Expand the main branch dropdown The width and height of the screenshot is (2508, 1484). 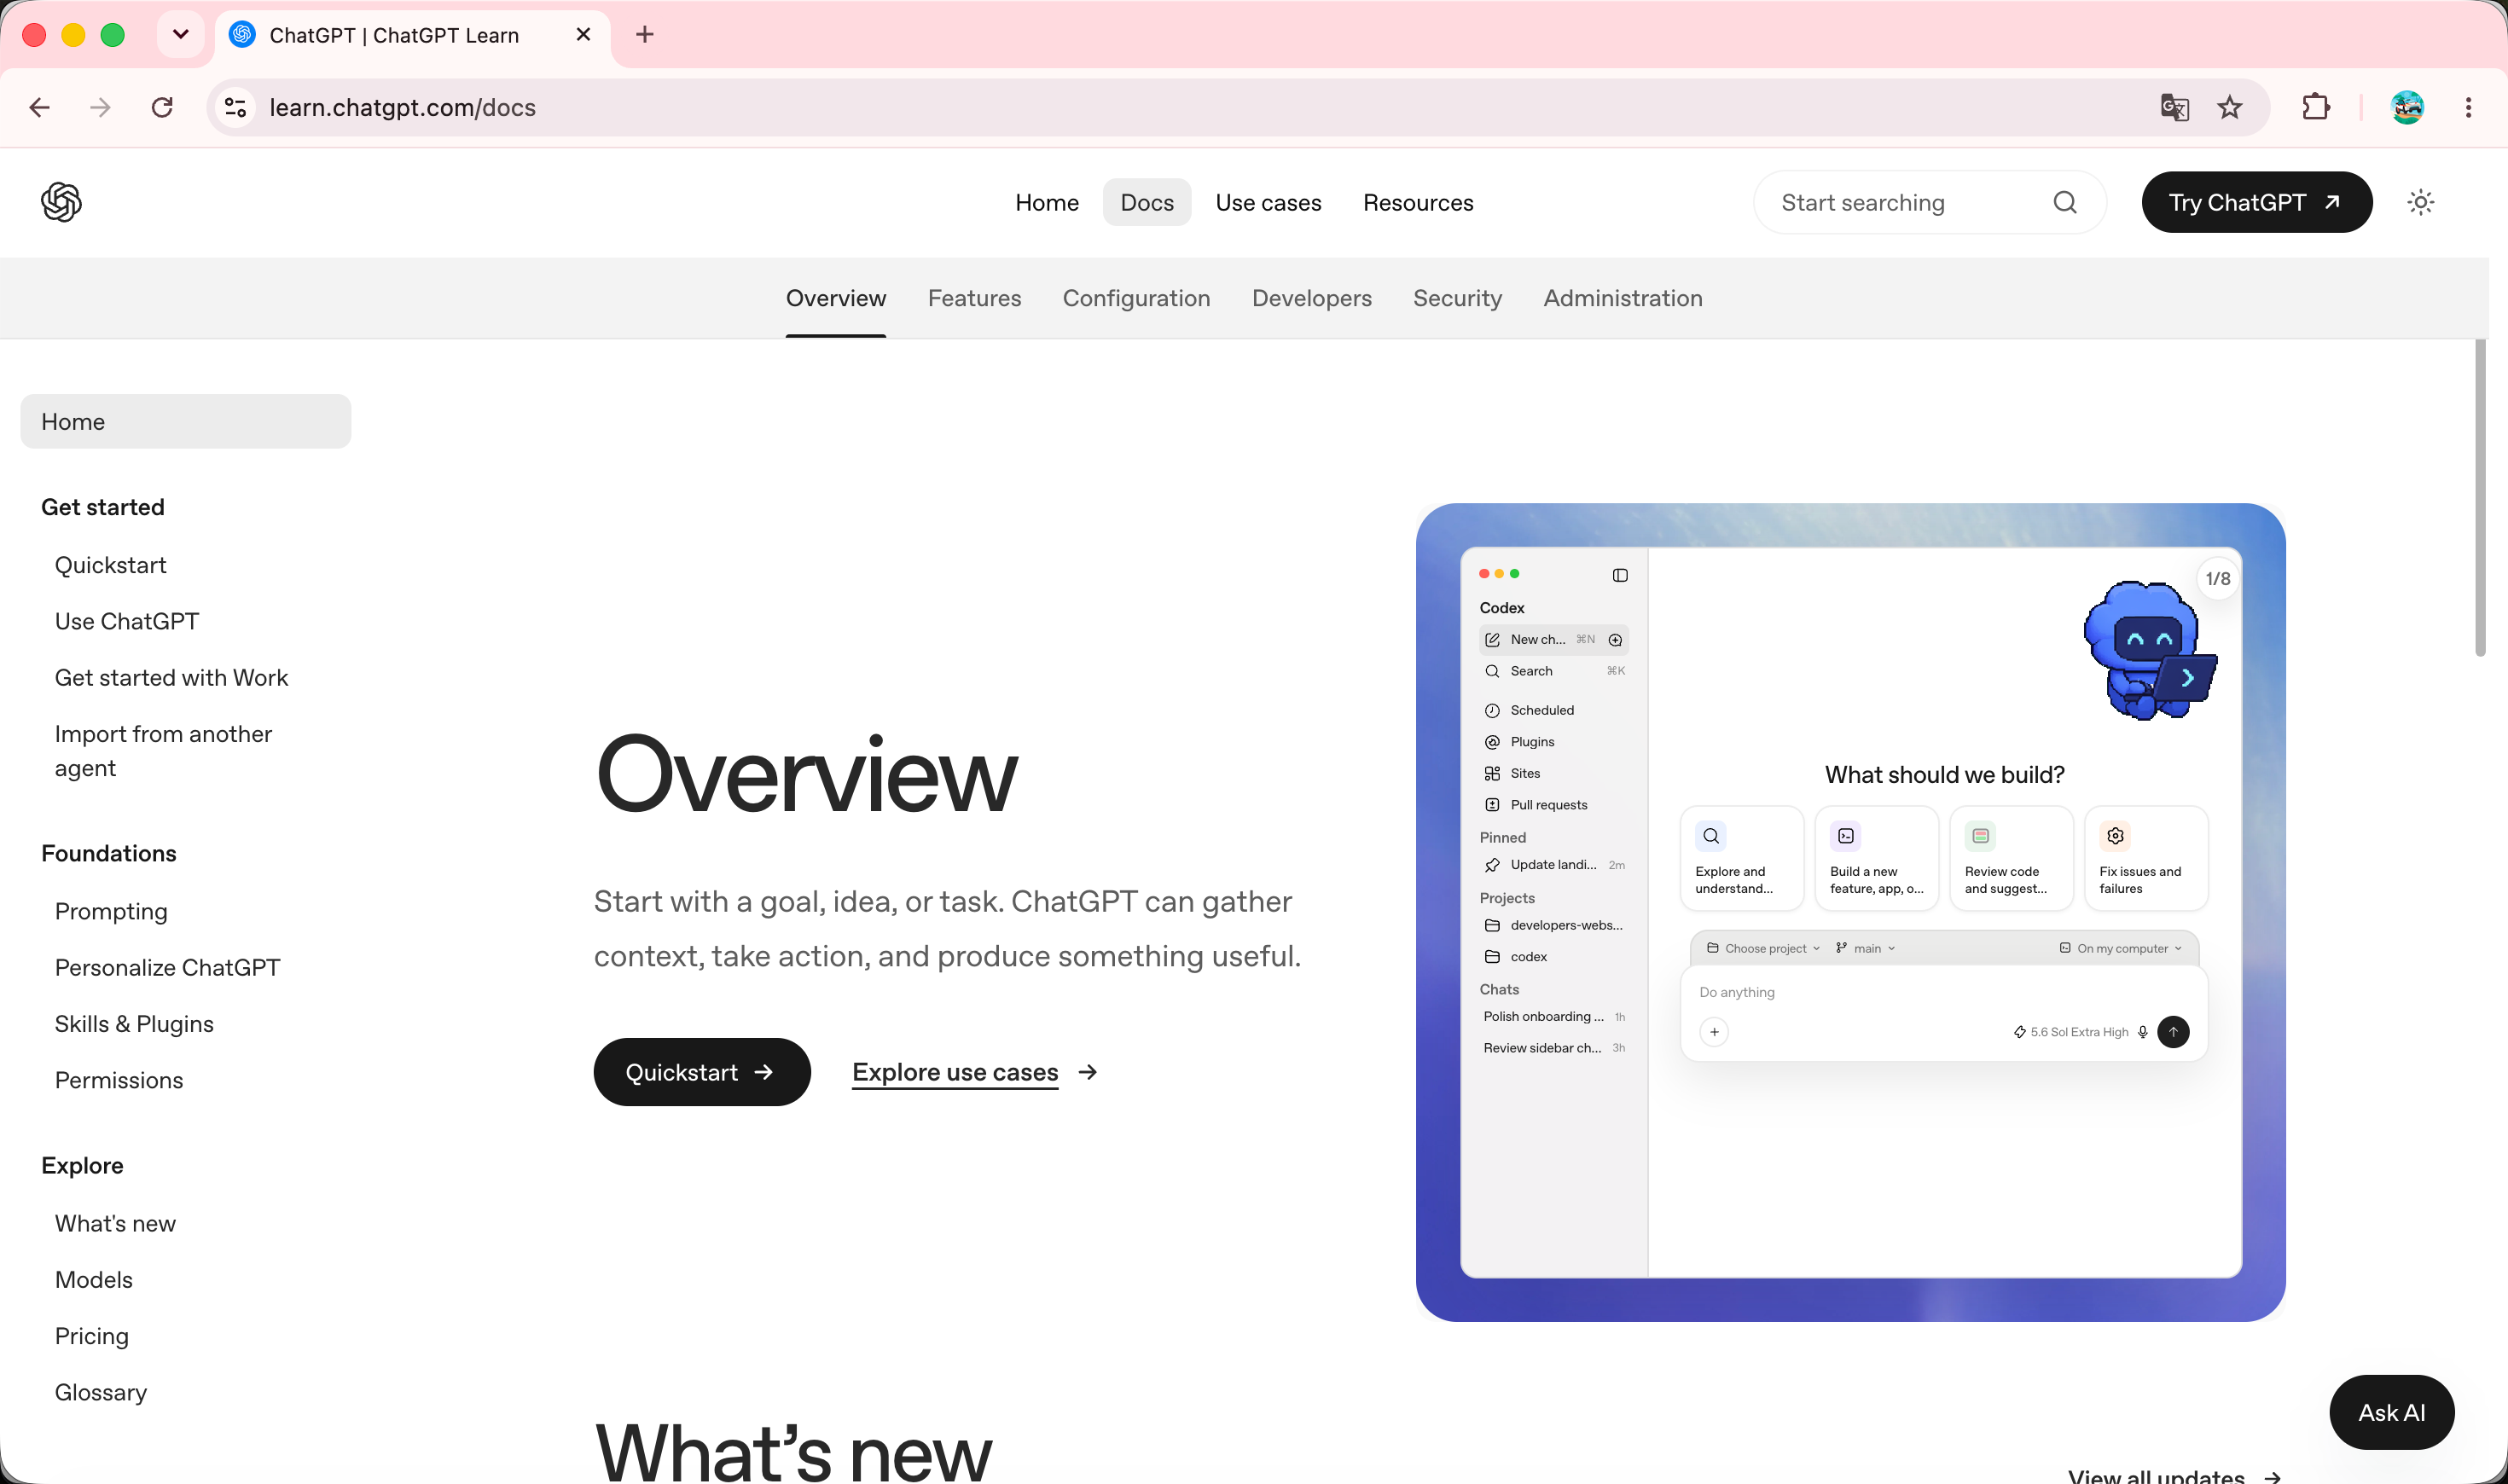click(1866, 948)
